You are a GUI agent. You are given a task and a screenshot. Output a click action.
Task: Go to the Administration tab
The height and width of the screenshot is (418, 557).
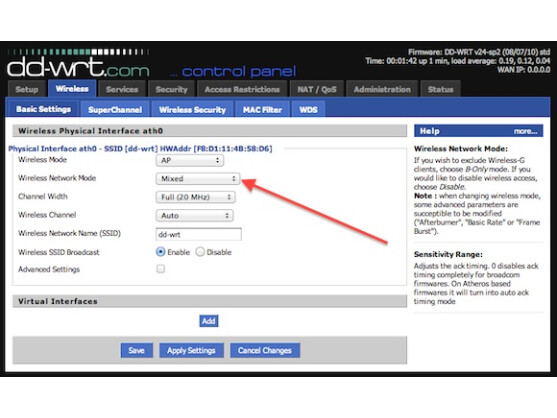pos(382,89)
